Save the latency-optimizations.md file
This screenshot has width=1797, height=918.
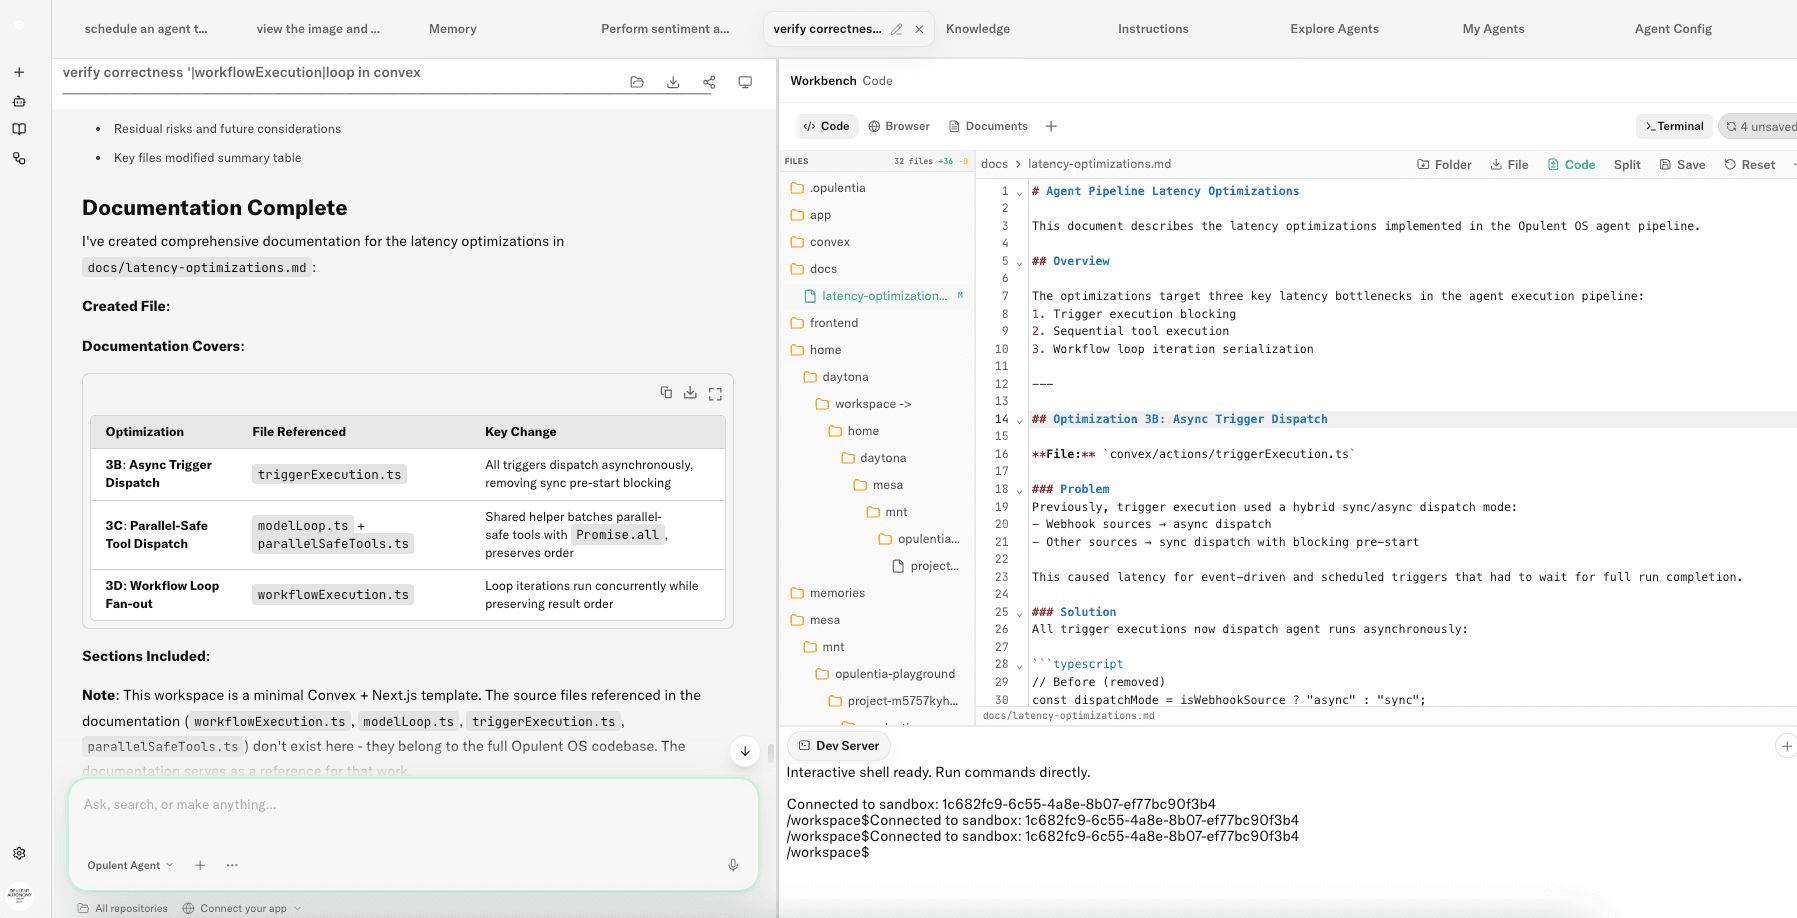(x=1682, y=165)
